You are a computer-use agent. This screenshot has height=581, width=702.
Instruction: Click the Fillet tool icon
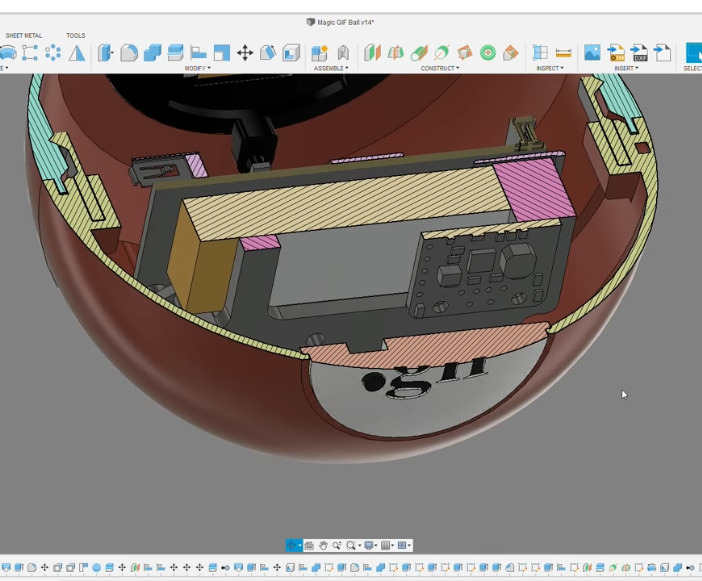[129, 53]
